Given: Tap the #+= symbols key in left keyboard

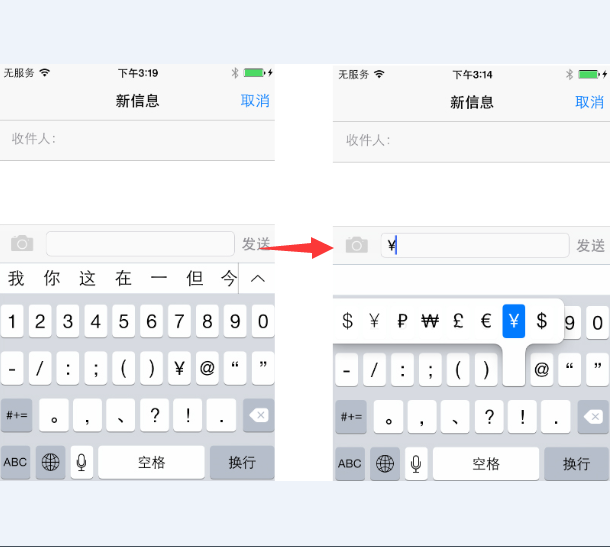Looking at the screenshot, I should (16, 415).
